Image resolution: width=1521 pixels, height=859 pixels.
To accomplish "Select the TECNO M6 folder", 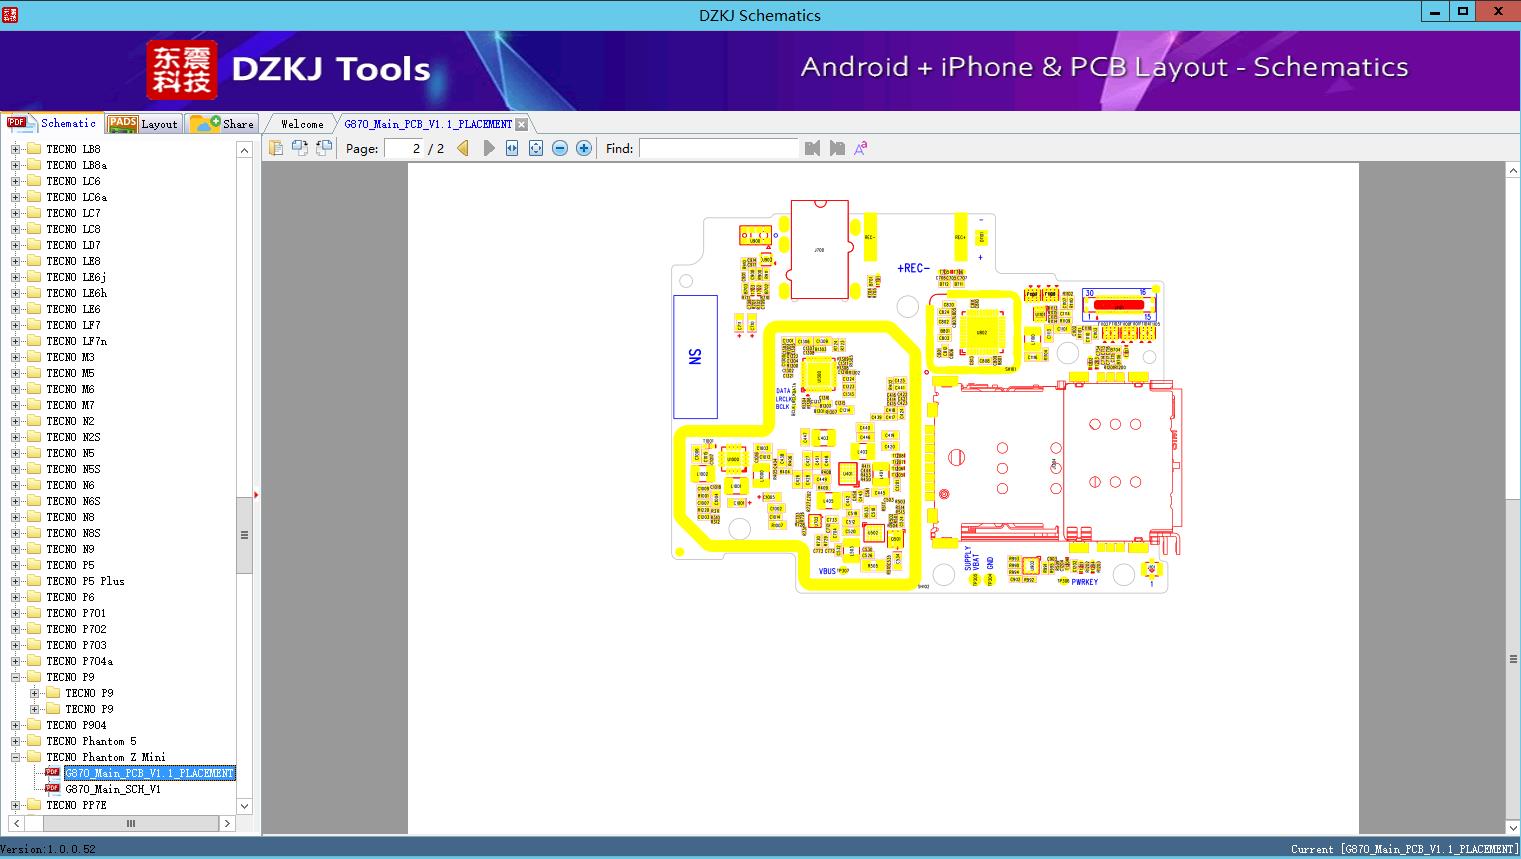I will pos(70,389).
